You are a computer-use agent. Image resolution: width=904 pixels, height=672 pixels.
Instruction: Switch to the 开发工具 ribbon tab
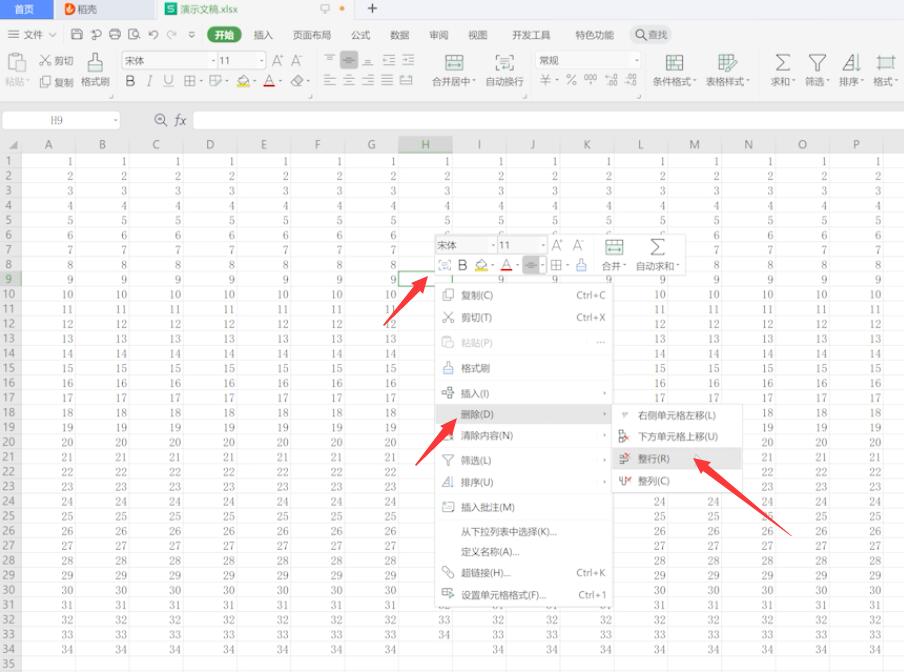pos(531,35)
